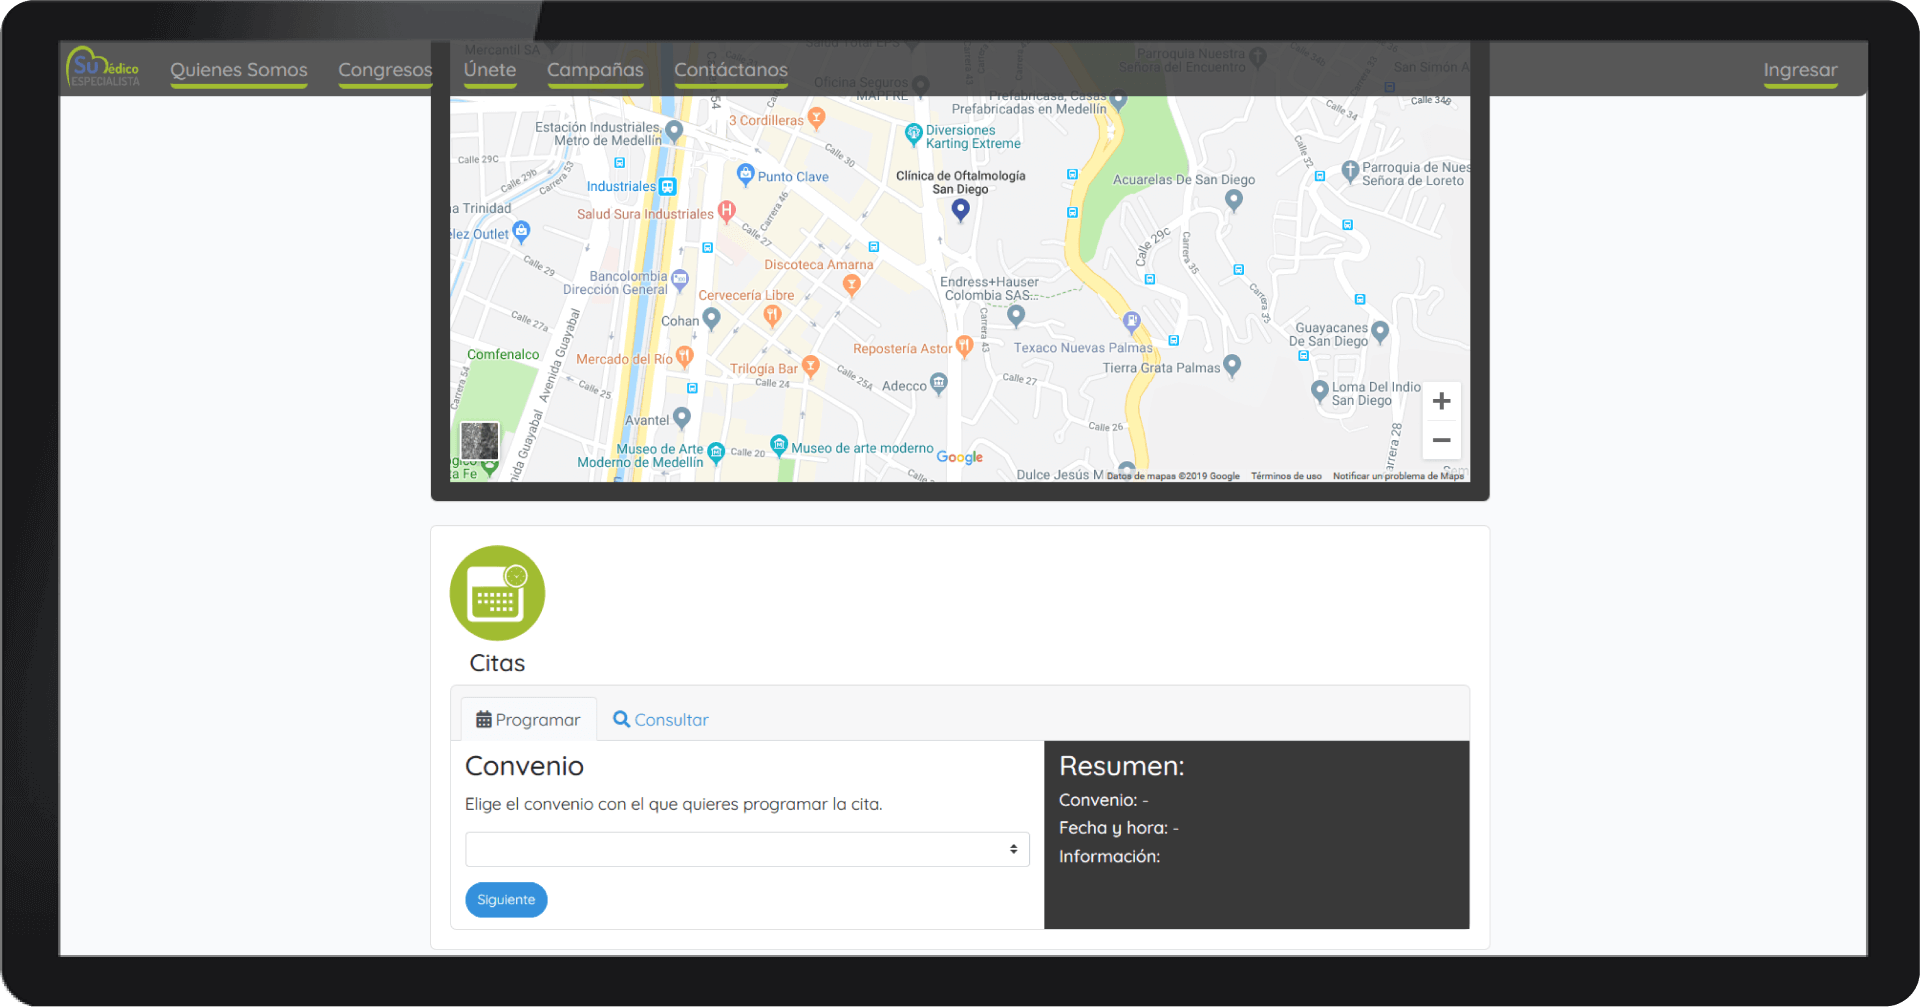Click the Avantel location marker
The image size is (1920, 1007).
coord(682,416)
